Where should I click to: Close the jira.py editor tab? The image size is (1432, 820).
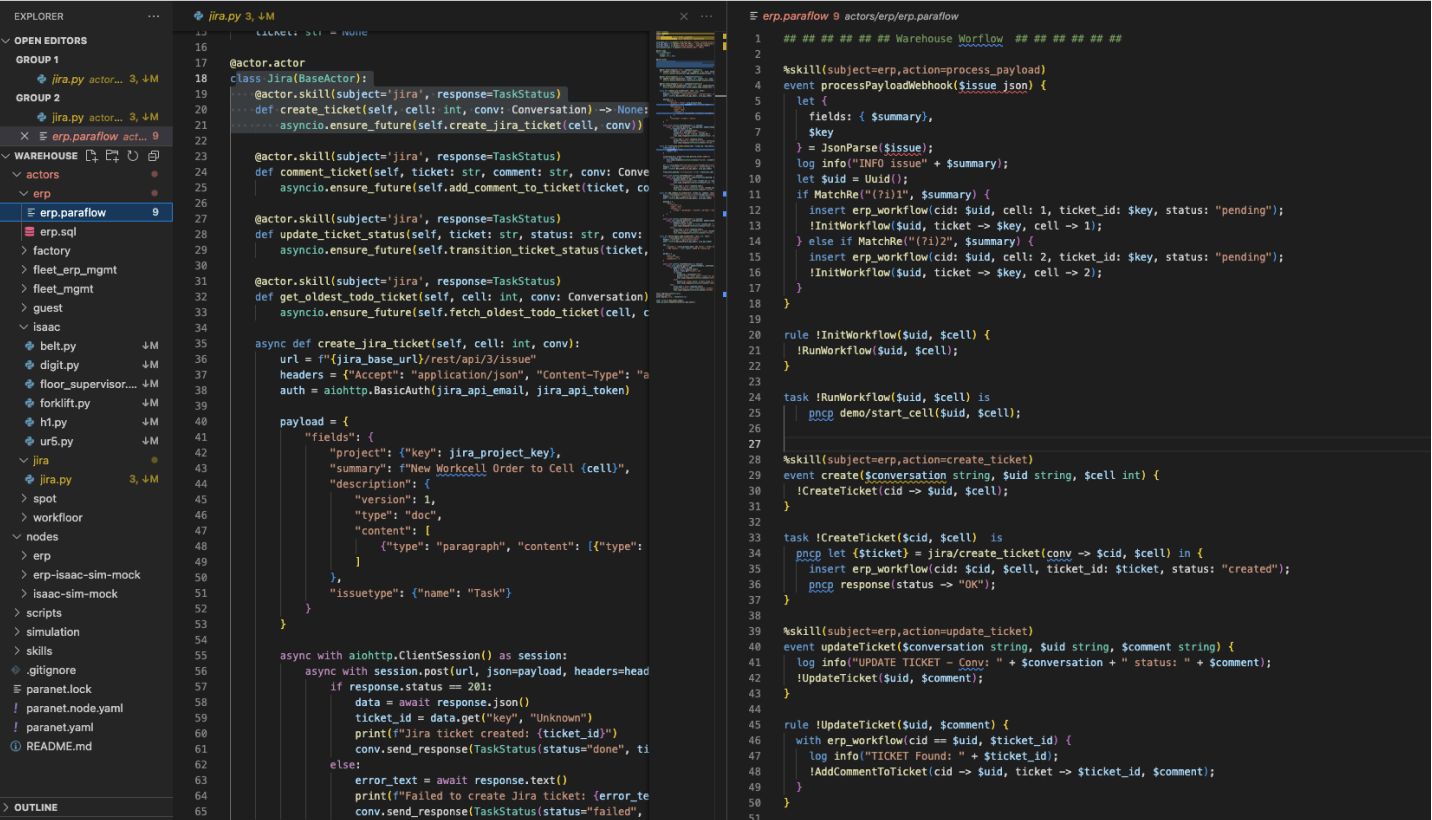(x=684, y=16)
